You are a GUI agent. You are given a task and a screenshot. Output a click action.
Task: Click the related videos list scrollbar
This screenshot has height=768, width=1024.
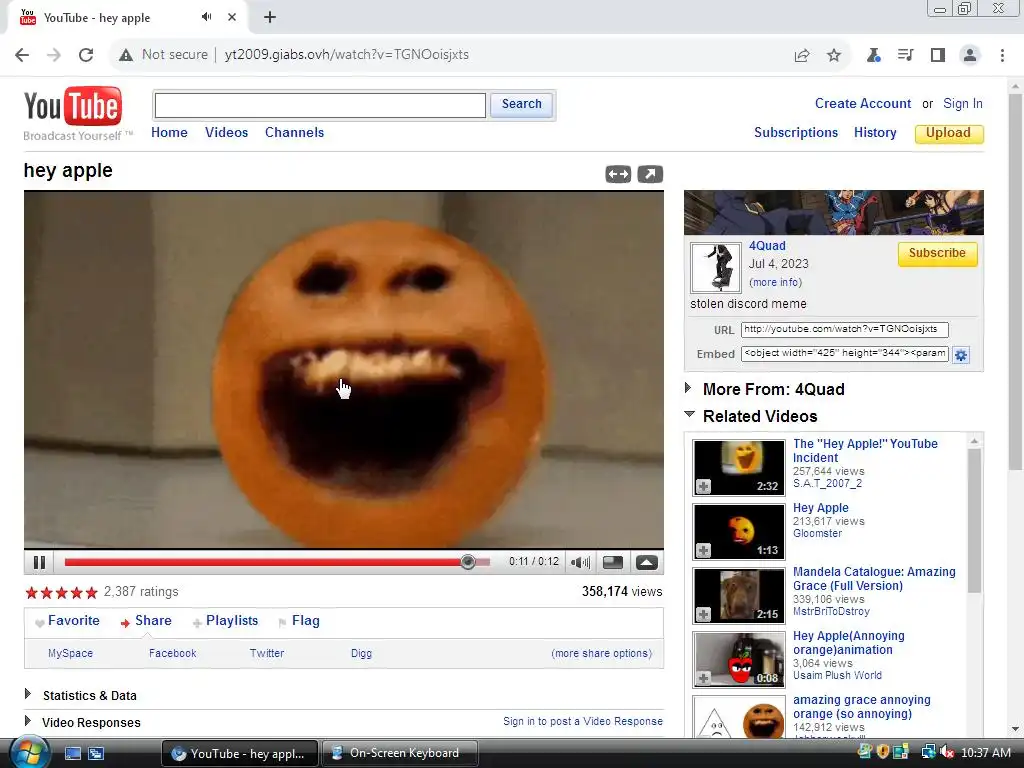(x=974, y=520)
